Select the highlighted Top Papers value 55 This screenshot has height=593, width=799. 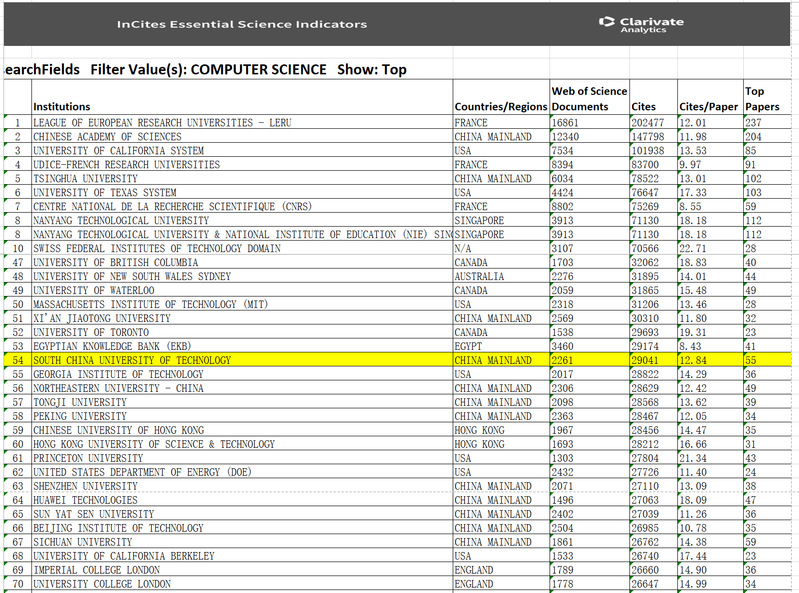(x=767, y=360)
